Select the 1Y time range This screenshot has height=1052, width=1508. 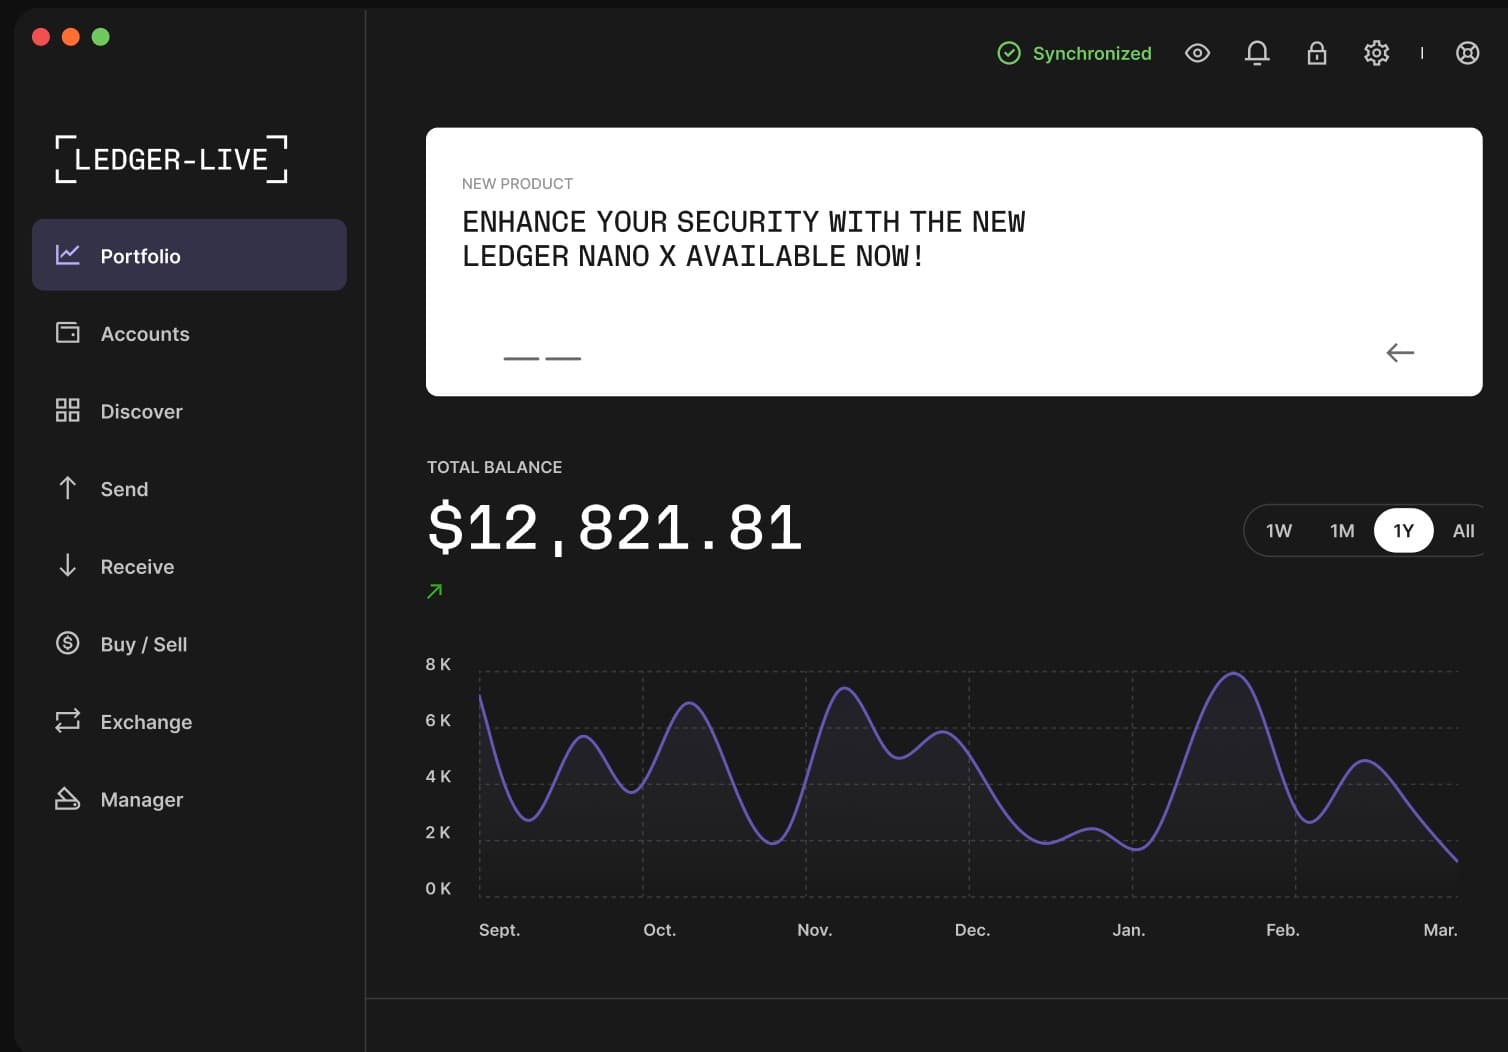[1404, 531]
